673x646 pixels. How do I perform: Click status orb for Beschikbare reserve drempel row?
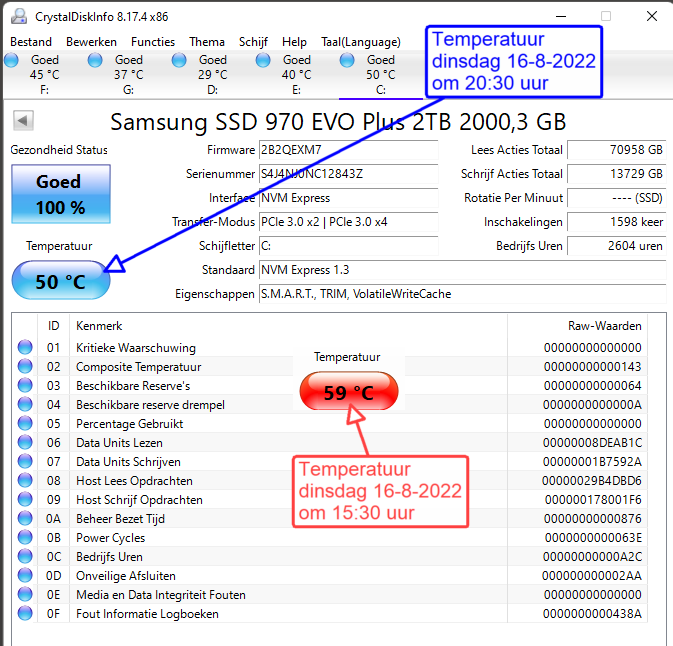pyautogui.click(x=25, y=404)
